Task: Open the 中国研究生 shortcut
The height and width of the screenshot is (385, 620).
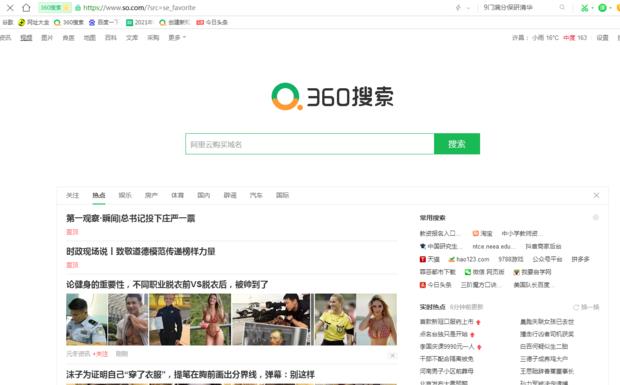Action: (x=440, y=246)
